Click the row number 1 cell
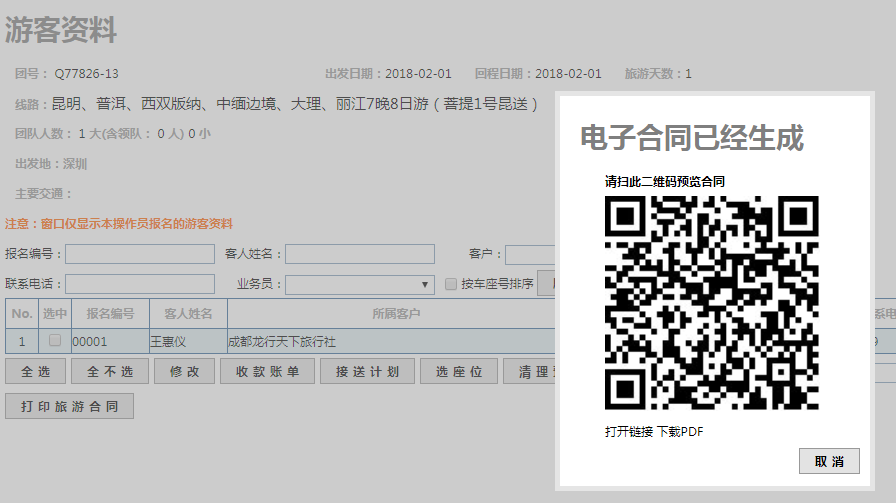896x503 pixels. (22, 342)
